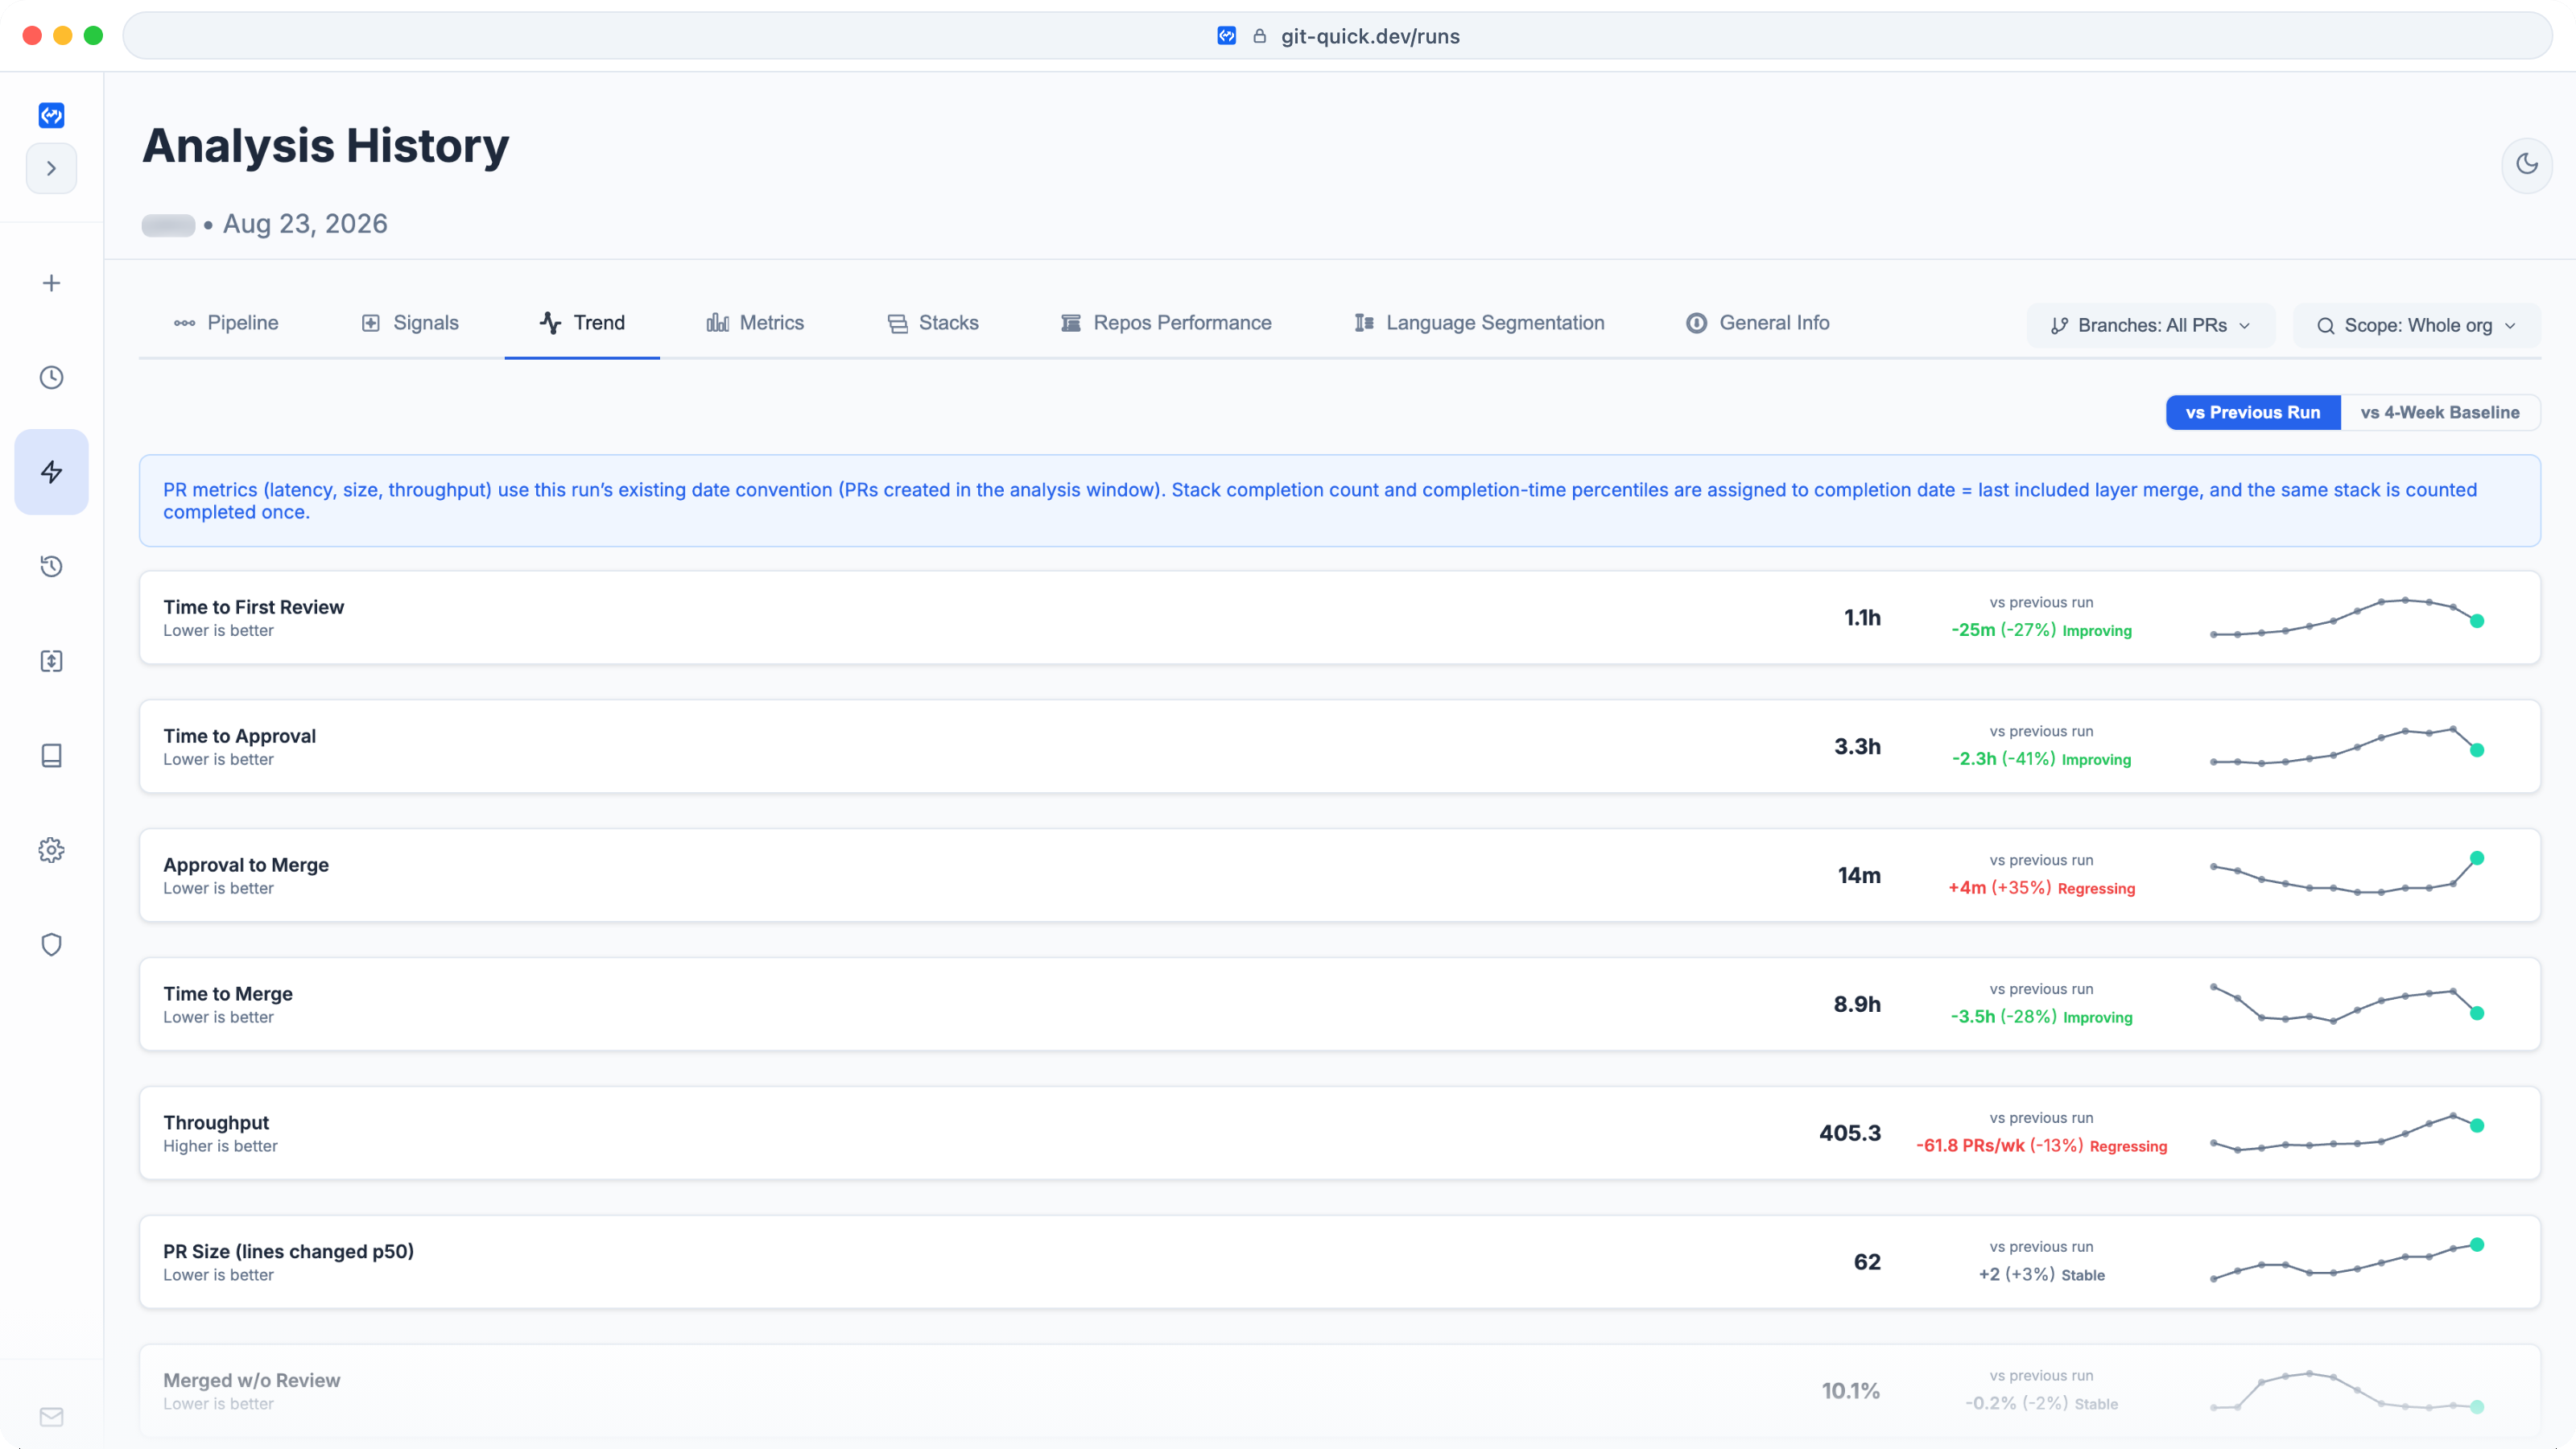Open the clock icon in the sidebar
This screenshot has width=2576, height=1449.
coord(51,377)
